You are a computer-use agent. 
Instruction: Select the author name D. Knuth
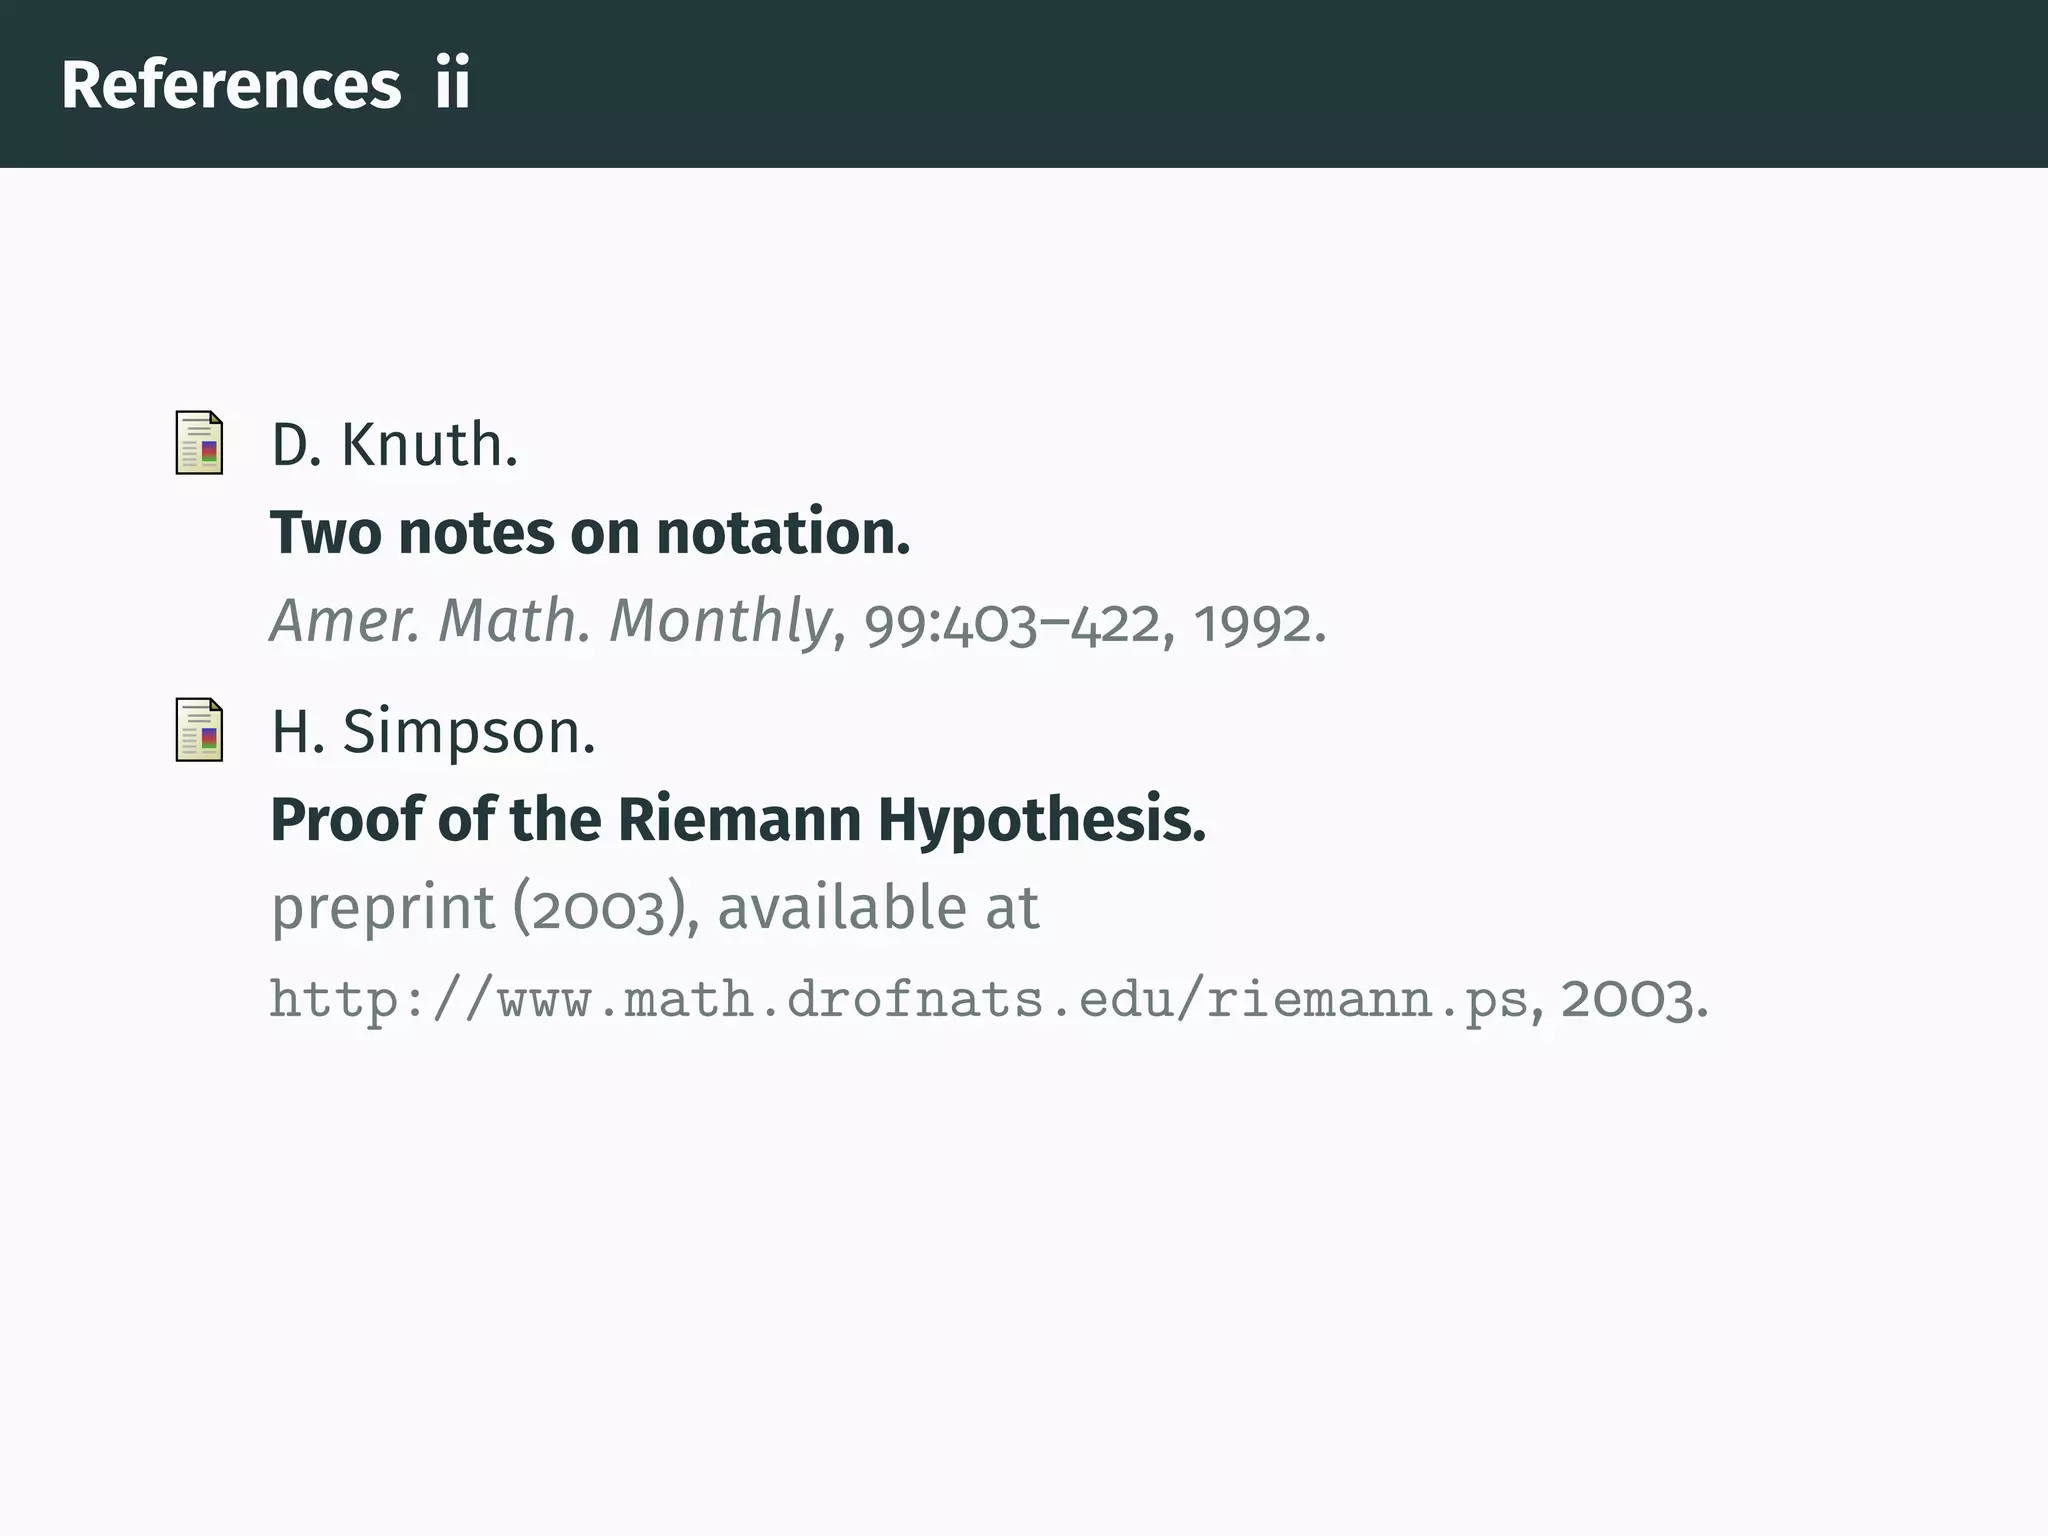coord(394,445)
